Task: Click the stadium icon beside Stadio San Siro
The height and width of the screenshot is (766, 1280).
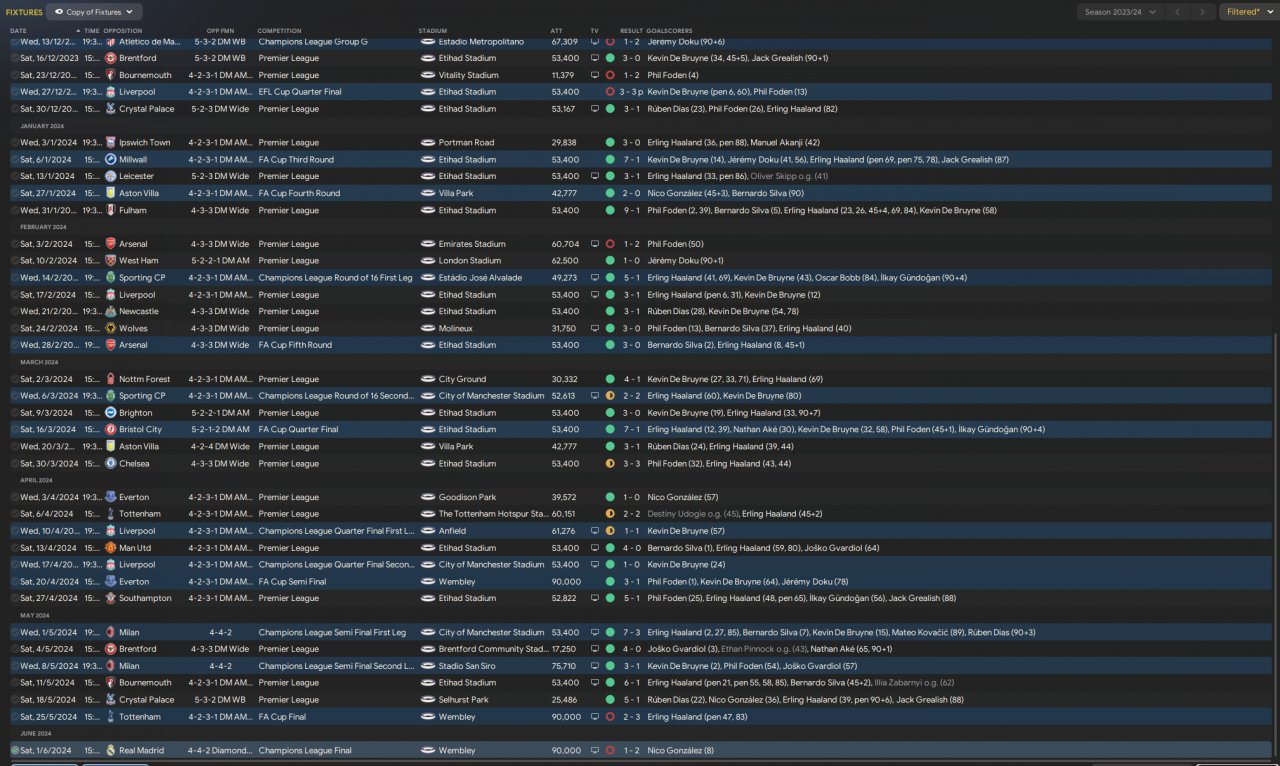Action: click(x=428, y=666)
